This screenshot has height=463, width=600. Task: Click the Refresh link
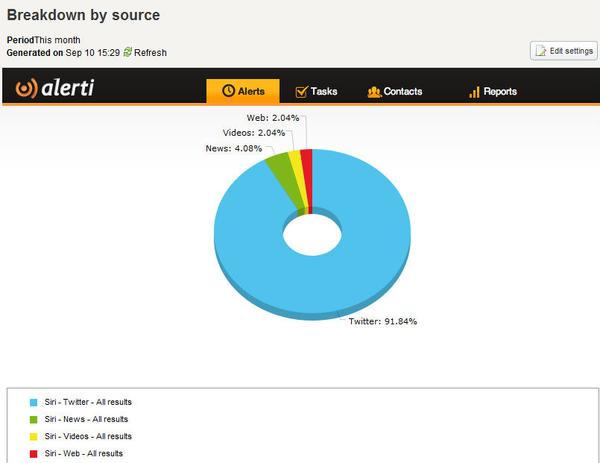(x=150, y=52)
